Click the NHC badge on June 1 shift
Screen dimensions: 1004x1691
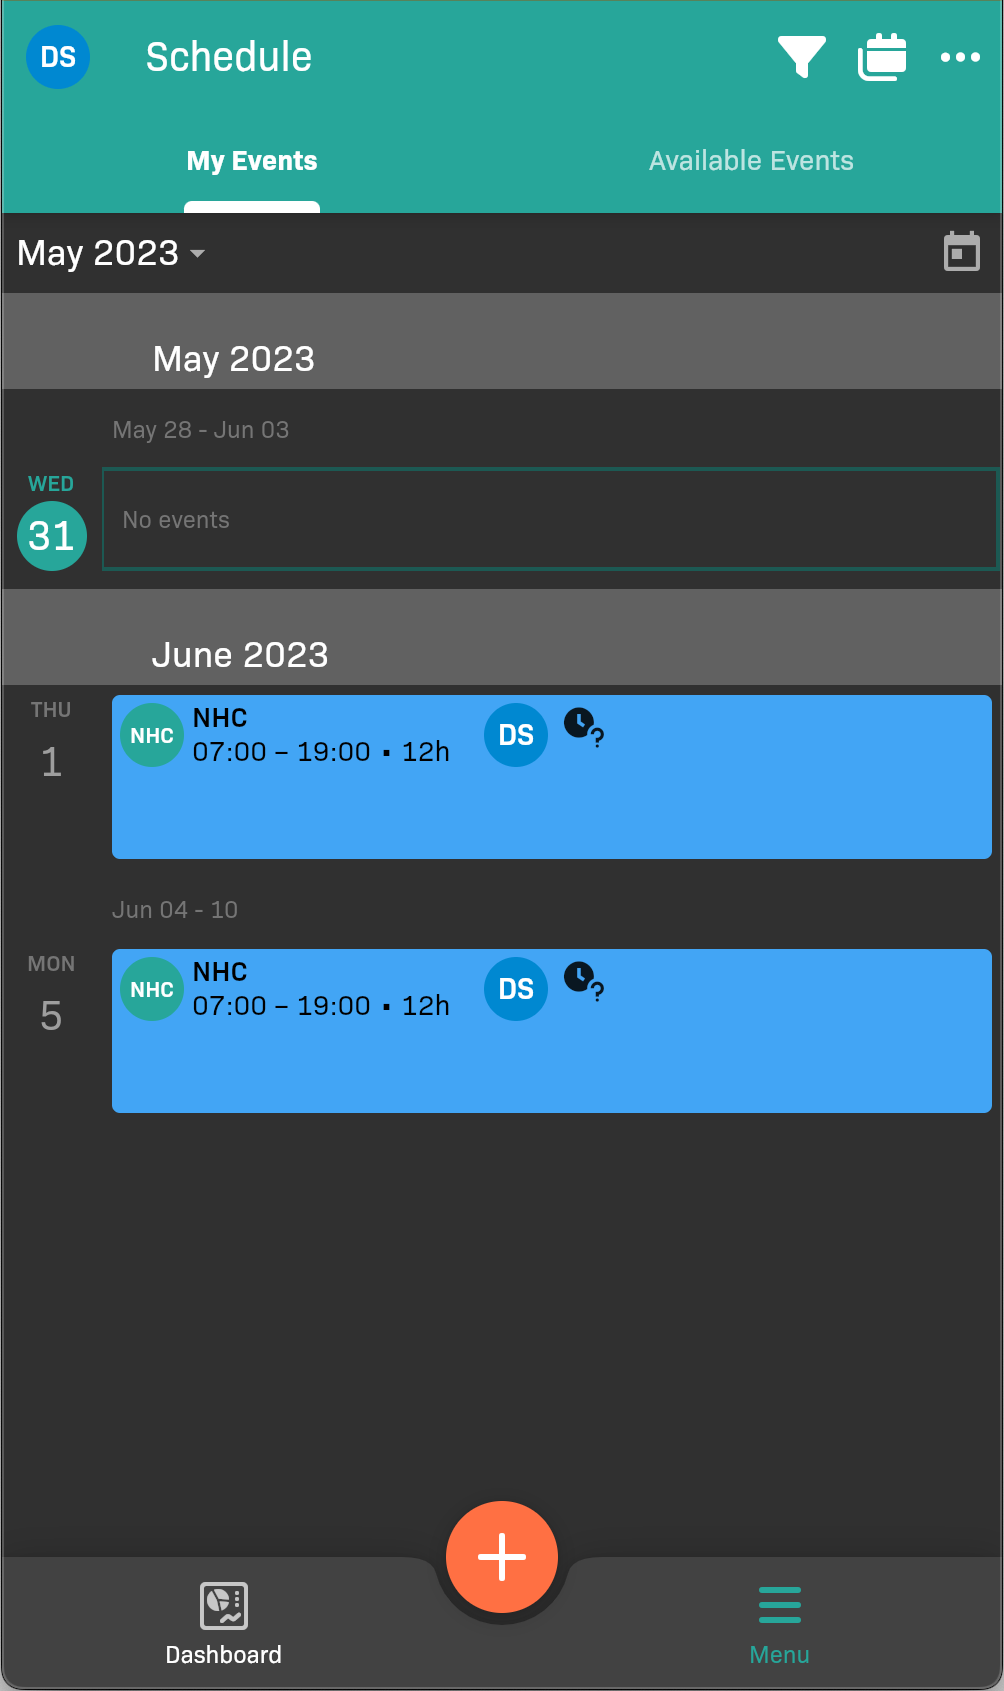[x=152, y=736]
